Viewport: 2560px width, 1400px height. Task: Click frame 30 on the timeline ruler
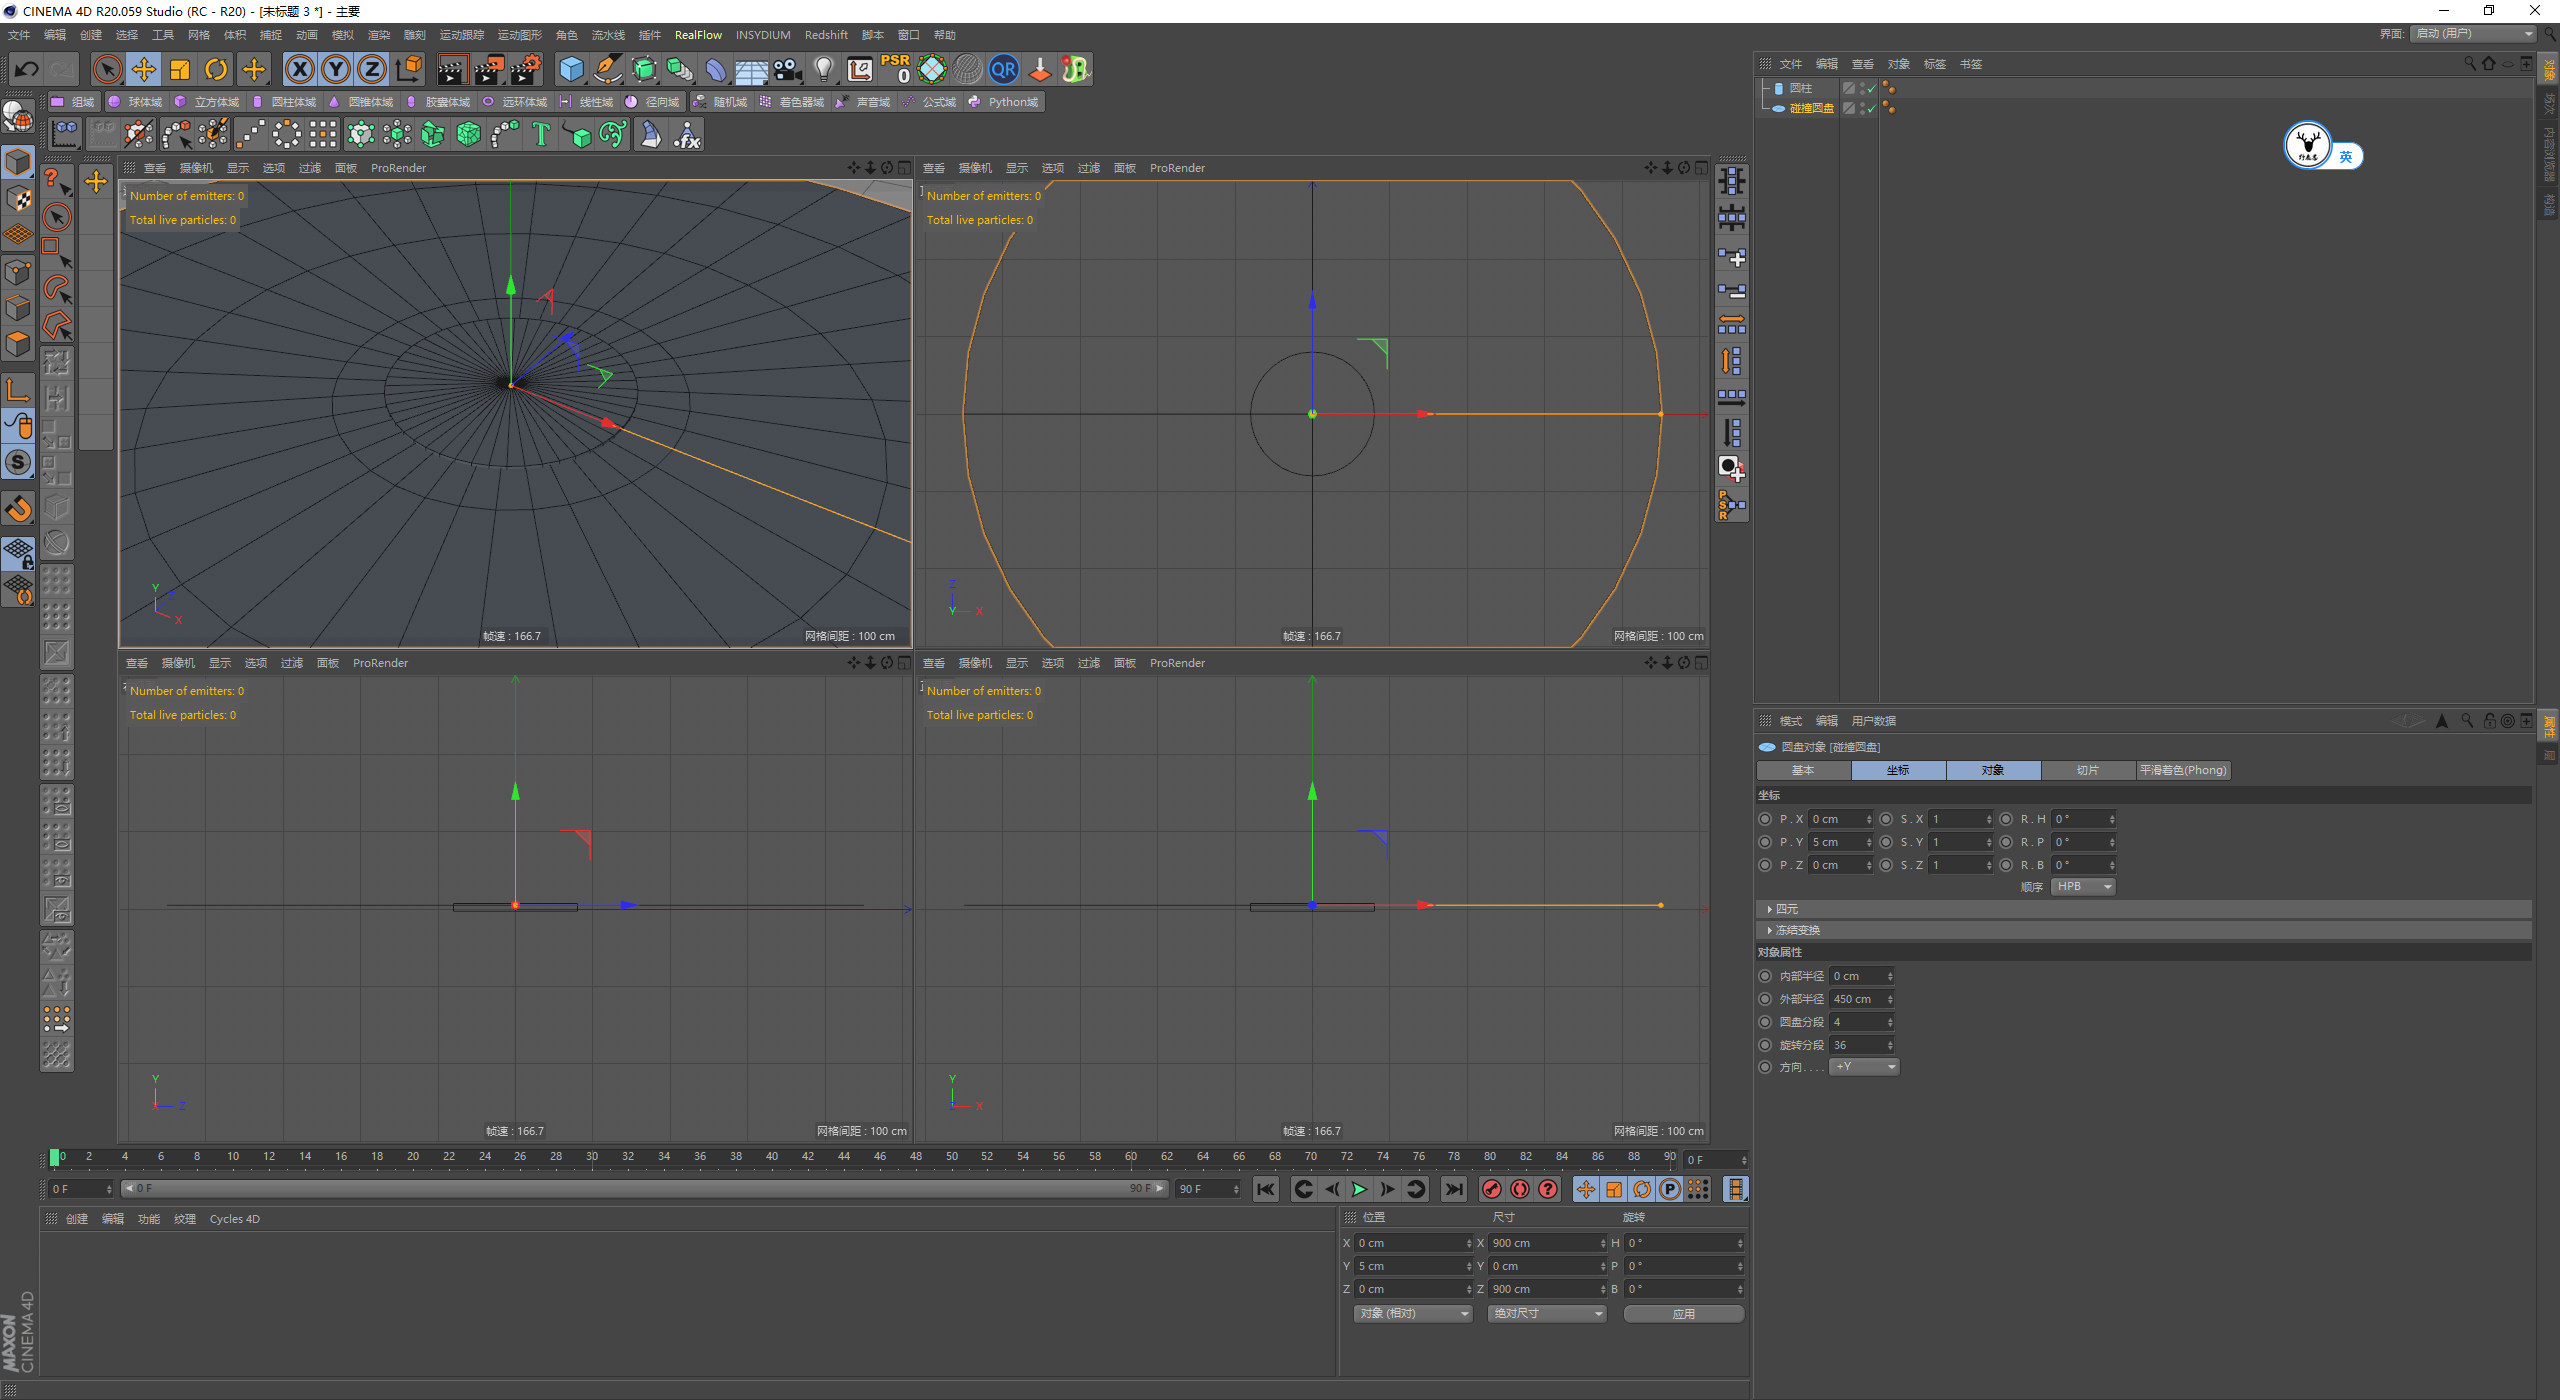pyautogui.click(x=592, y=1157)
